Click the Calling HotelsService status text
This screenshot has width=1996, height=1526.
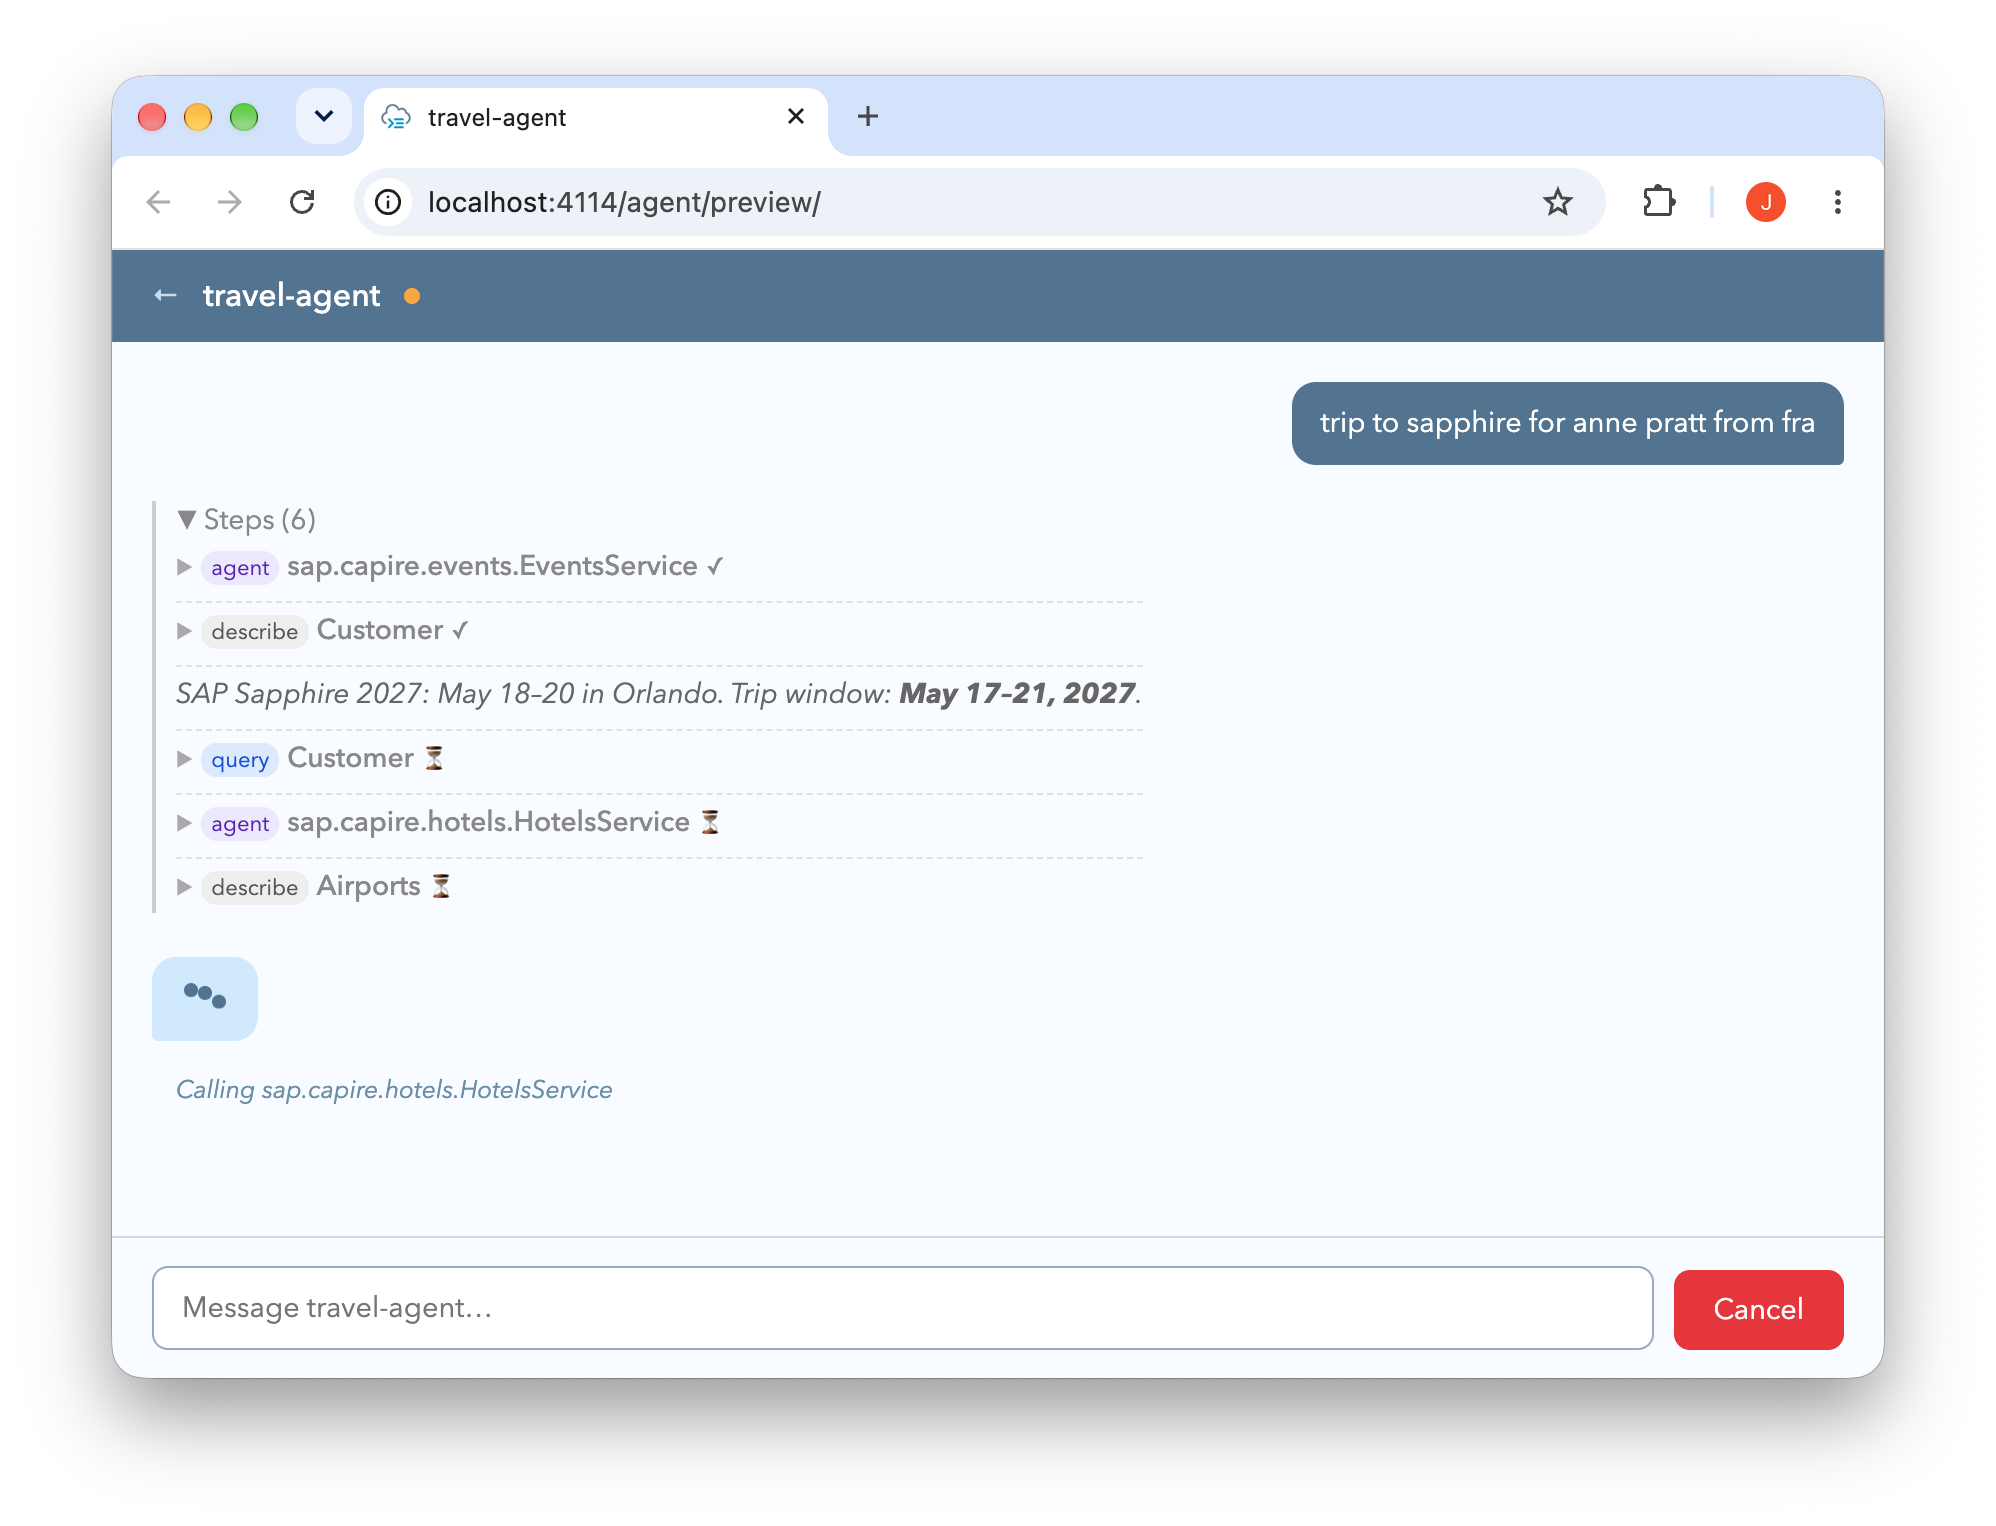394,1090
